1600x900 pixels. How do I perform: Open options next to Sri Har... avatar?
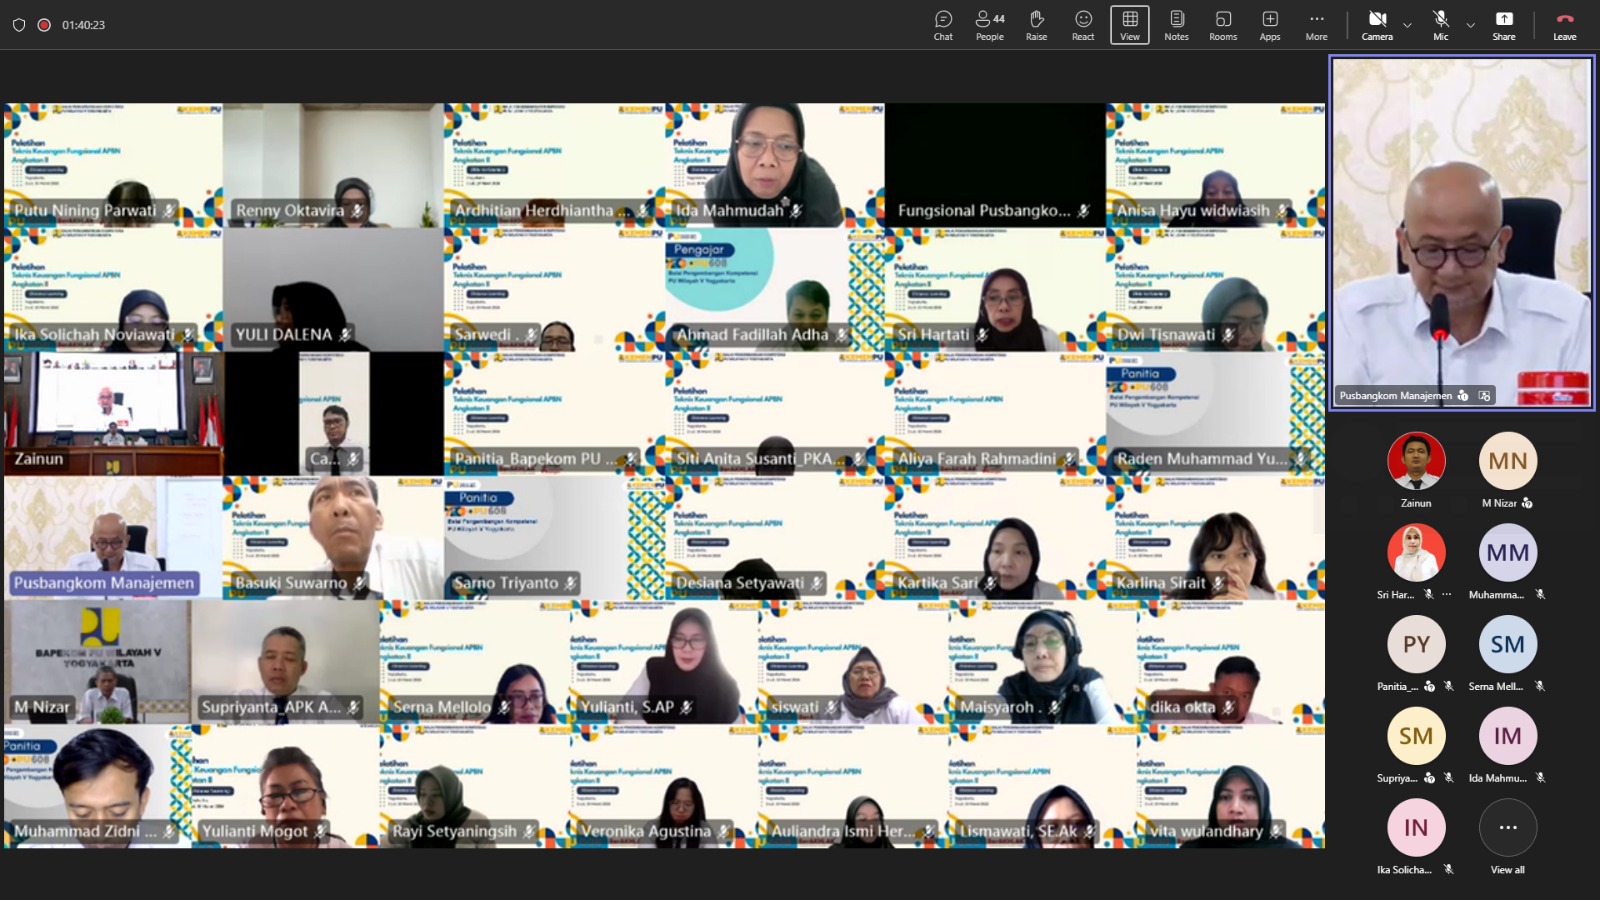pyautogui.click(x=1446, y=594)
